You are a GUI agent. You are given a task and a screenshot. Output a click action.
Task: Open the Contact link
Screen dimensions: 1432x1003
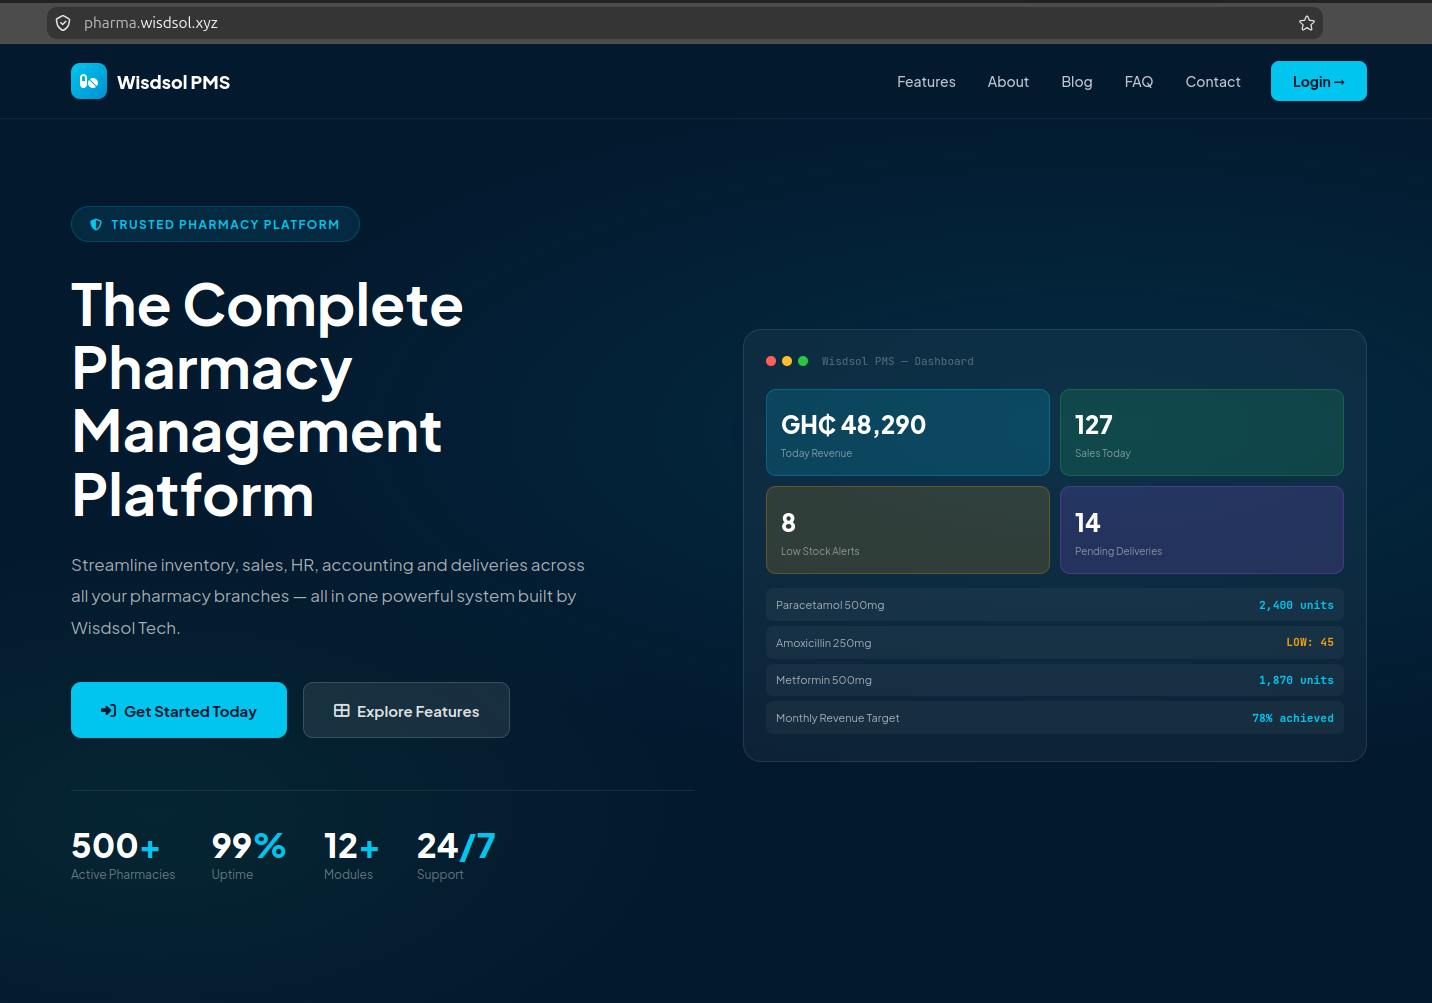(x=1213, y=82)
